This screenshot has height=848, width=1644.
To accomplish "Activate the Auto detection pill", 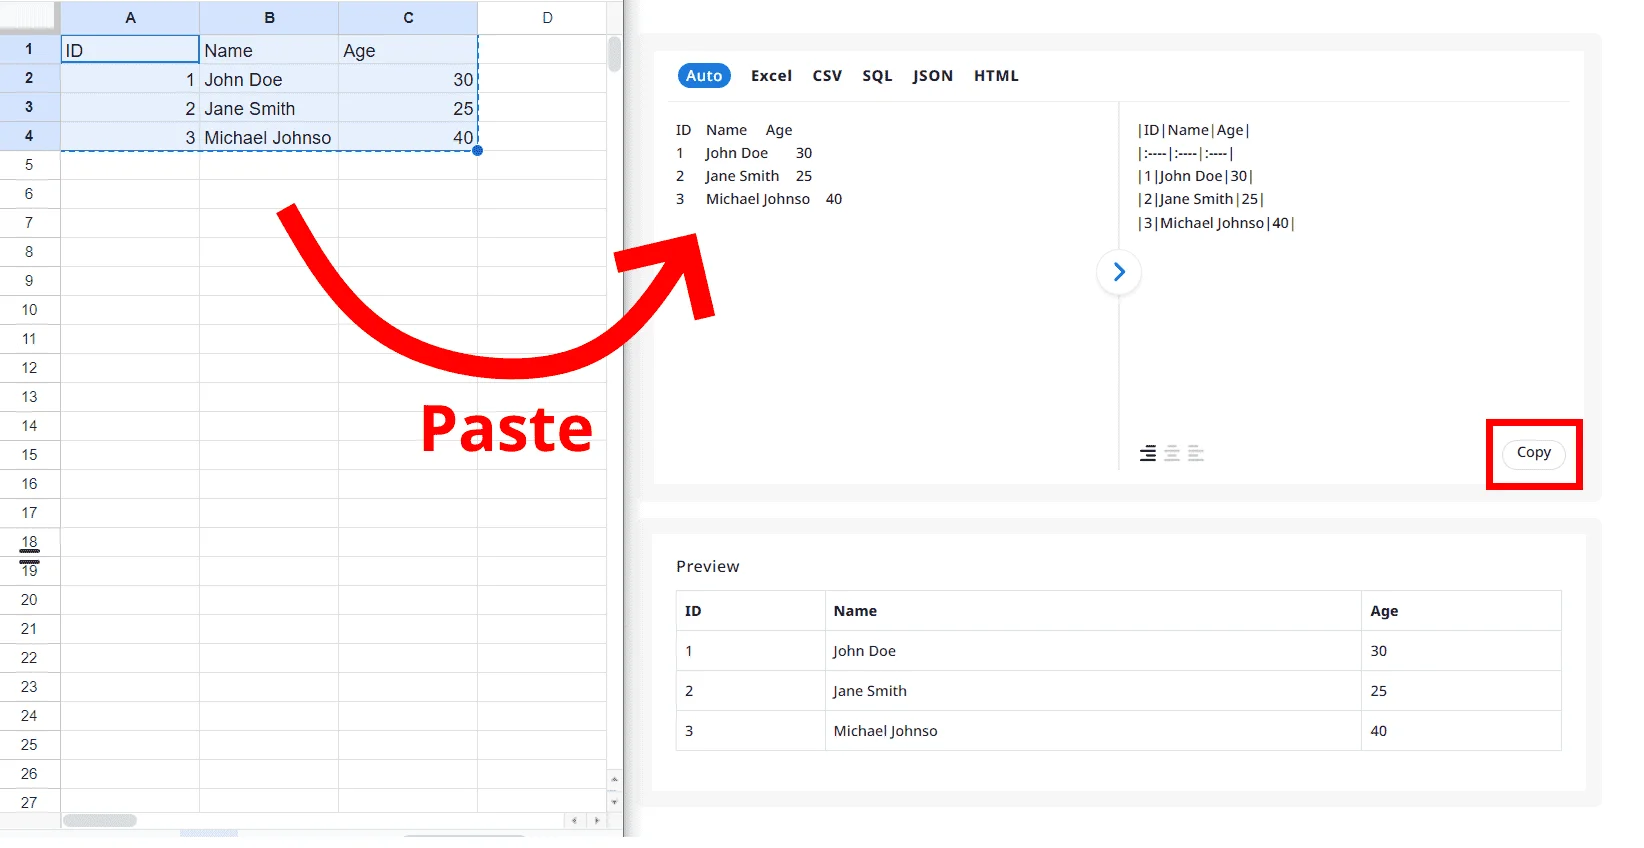I will pos(704,76).
